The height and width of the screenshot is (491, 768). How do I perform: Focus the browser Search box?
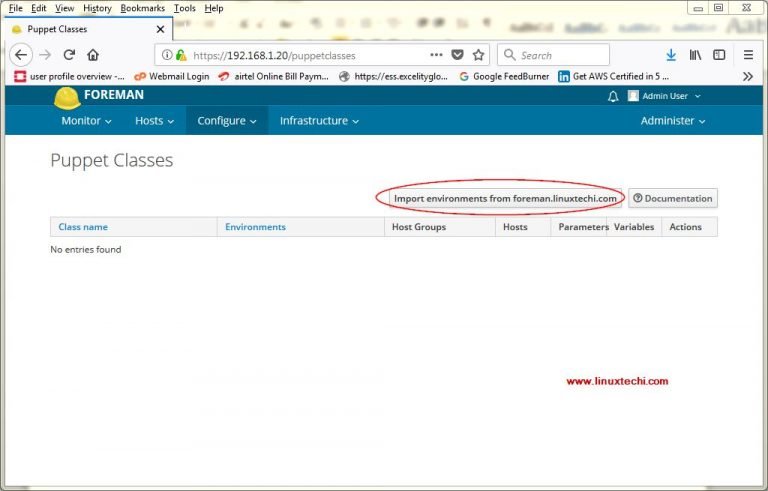point(553,55)
